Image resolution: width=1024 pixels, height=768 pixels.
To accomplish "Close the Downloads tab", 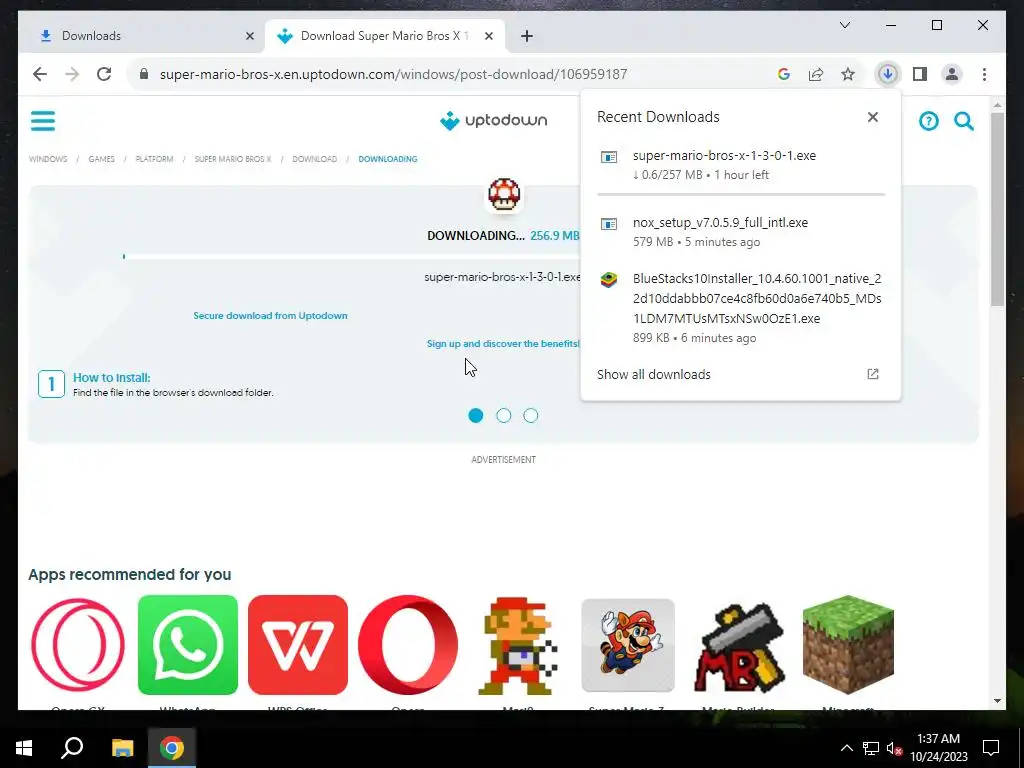I will click(x=249, y=36).
